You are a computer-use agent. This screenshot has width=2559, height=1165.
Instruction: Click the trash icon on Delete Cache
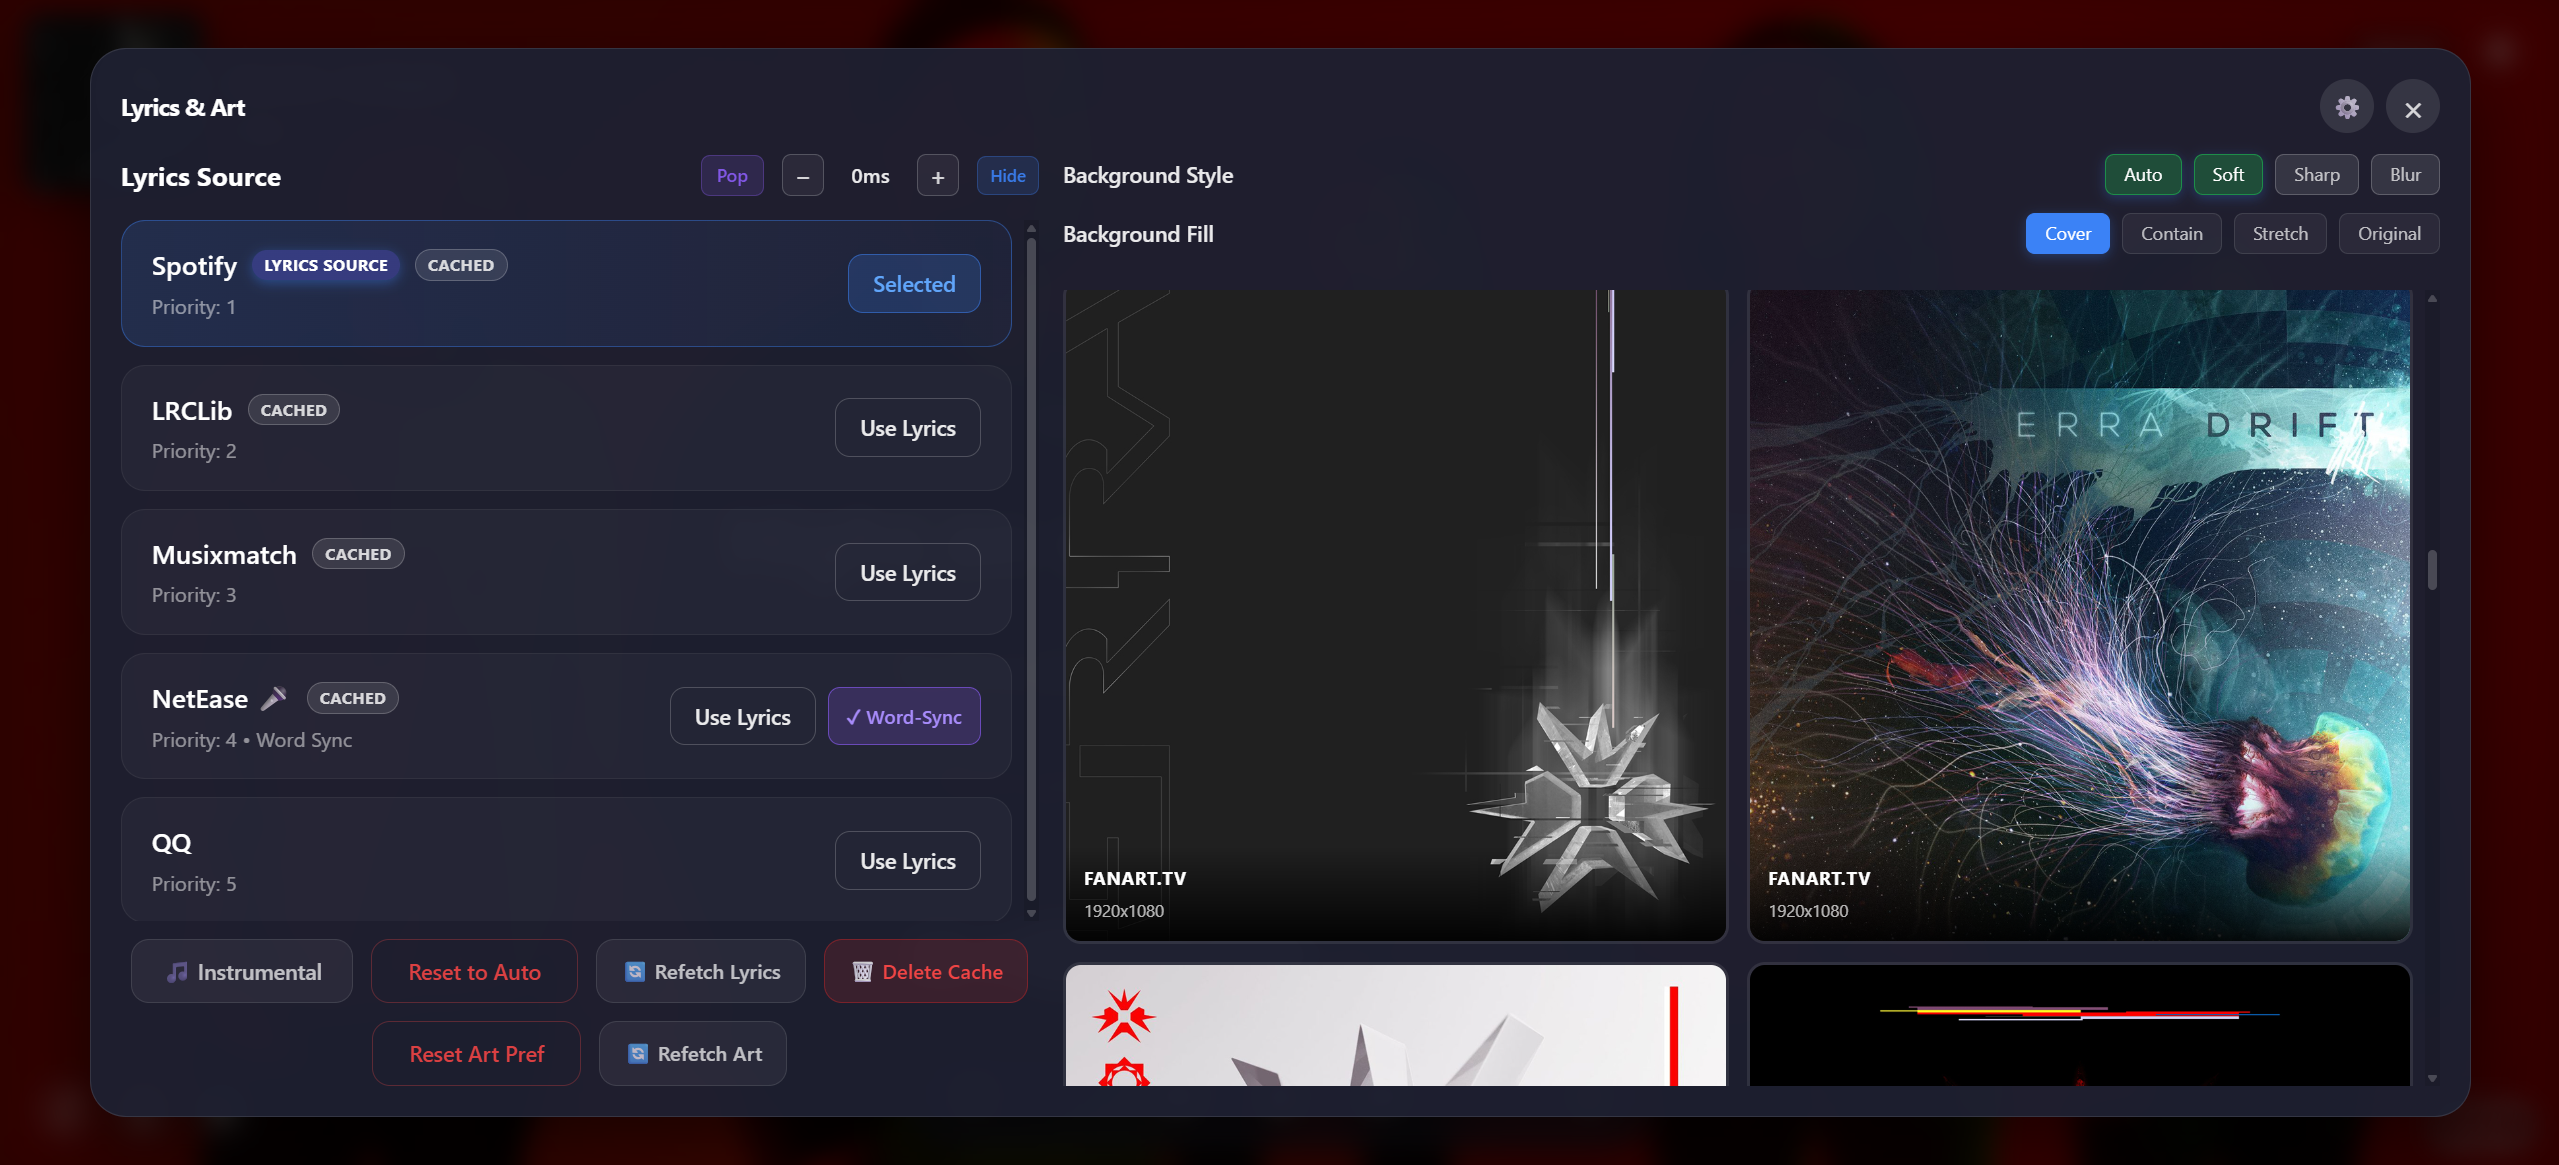tap(861, 971)
